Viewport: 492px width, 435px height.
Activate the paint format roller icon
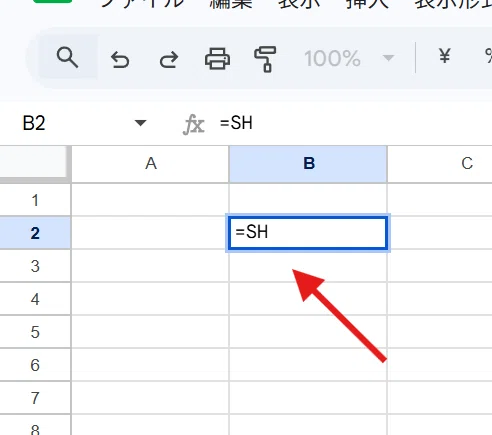tap(265, 59)
